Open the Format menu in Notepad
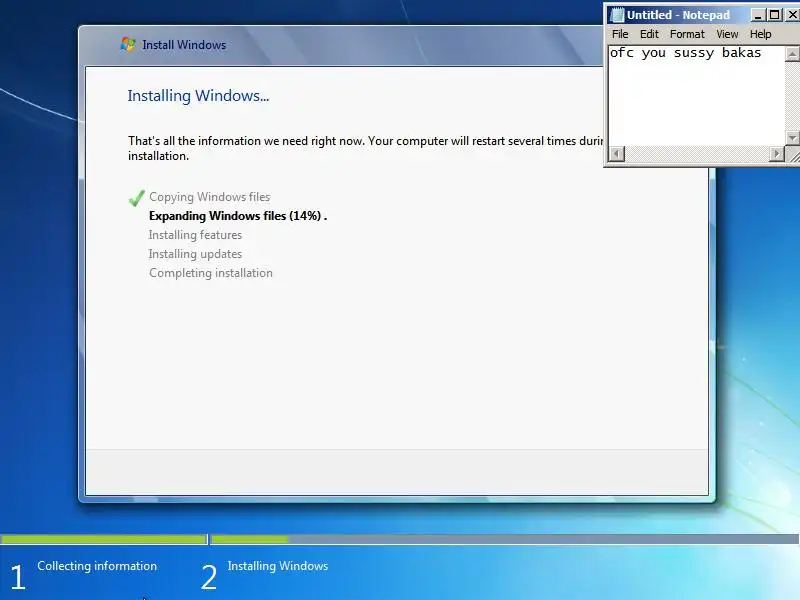This screenshot has height=600, width=800. tap(687, 34)
